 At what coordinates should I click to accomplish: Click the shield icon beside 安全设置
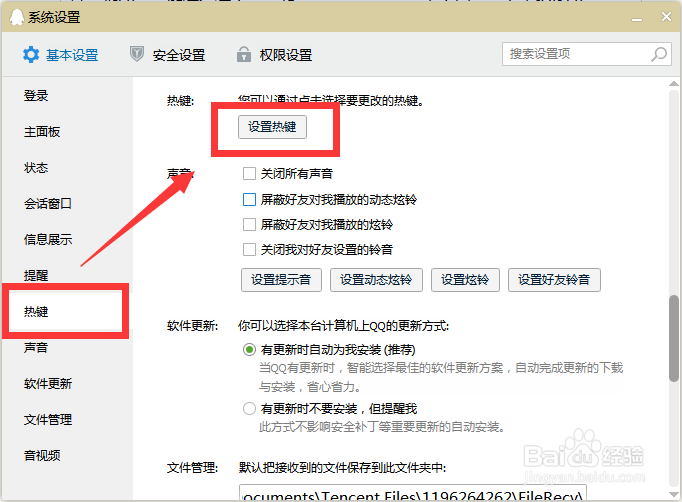tap(137, 54)
